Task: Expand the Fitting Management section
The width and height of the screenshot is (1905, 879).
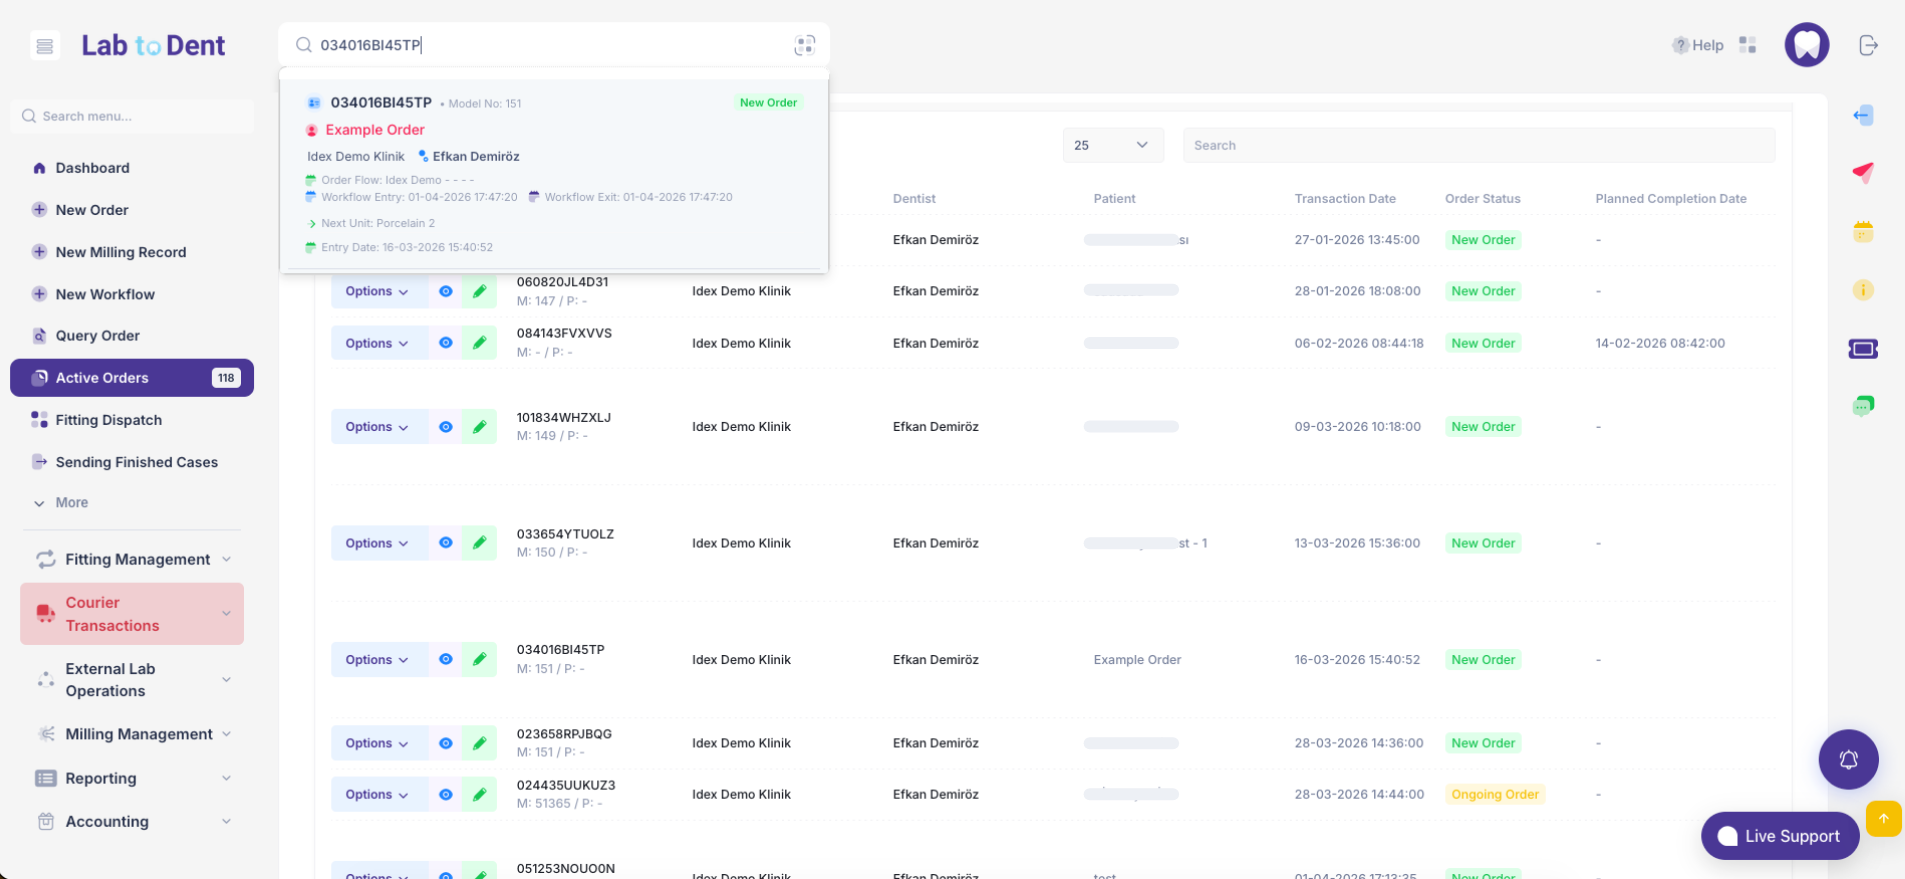Action: [x=135, y=559]
